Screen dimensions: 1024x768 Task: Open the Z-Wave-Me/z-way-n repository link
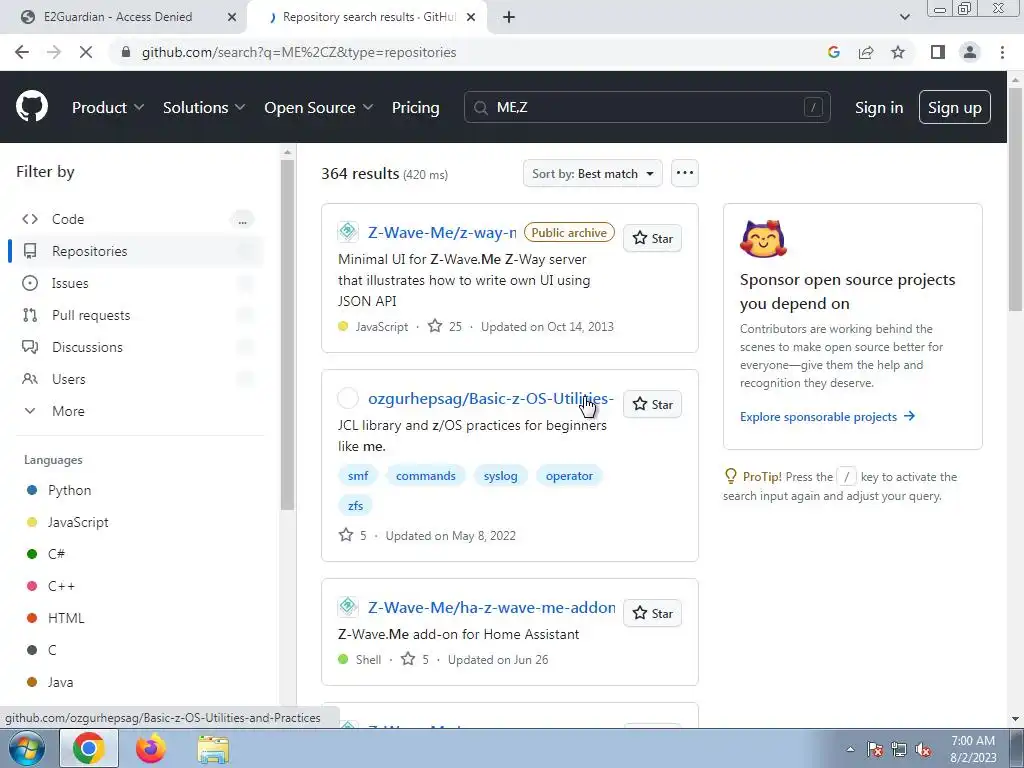tap(442, 232)
